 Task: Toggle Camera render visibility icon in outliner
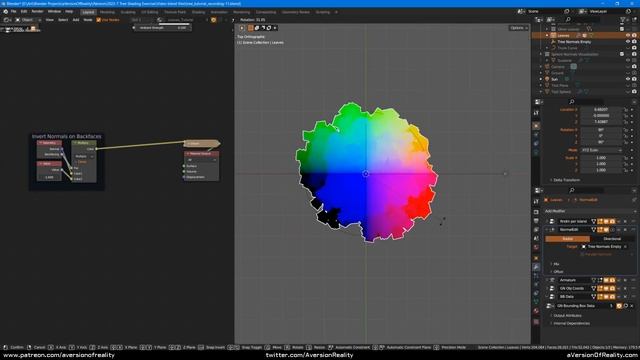coord(634,67)
